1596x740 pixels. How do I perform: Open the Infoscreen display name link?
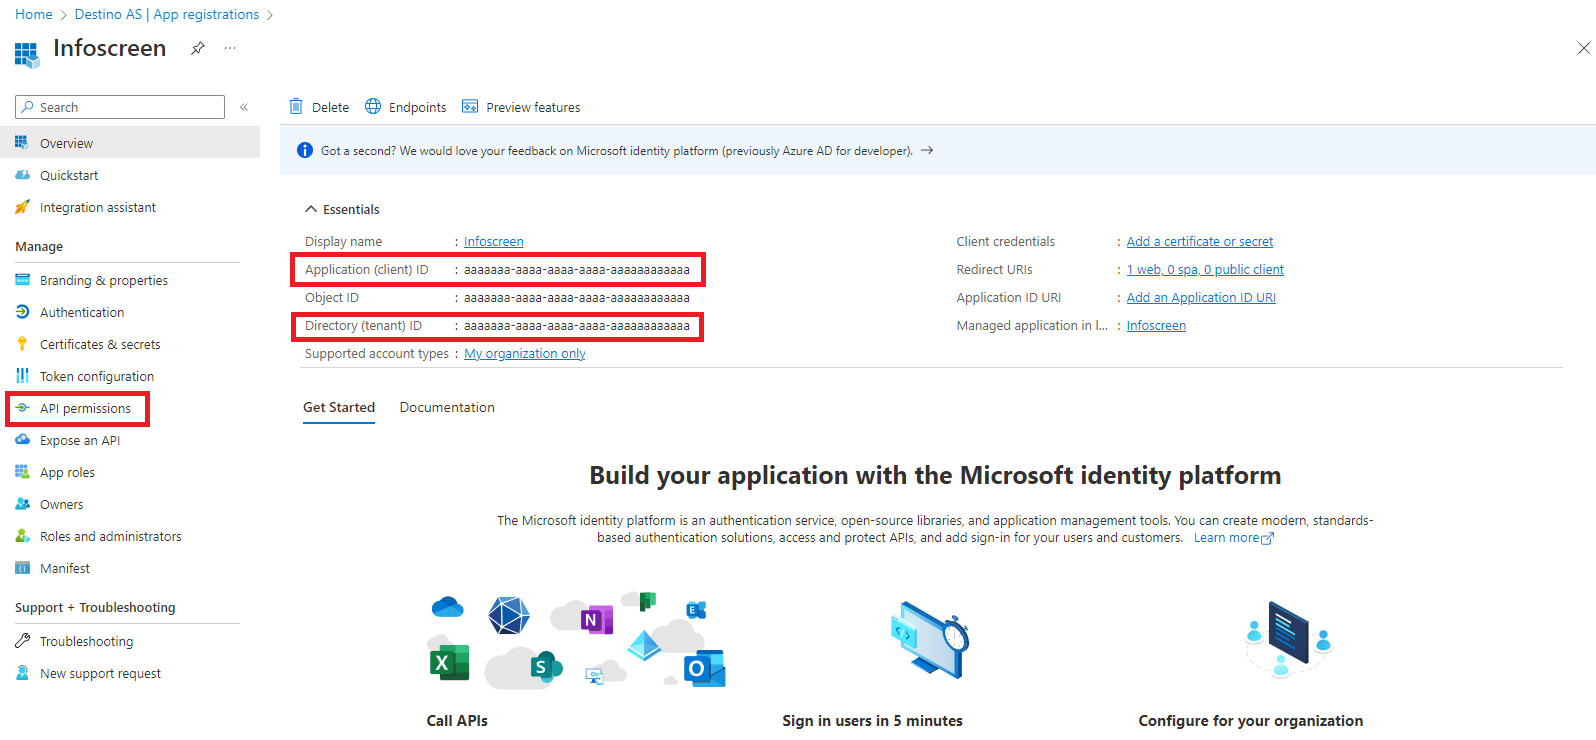(494, 241)
